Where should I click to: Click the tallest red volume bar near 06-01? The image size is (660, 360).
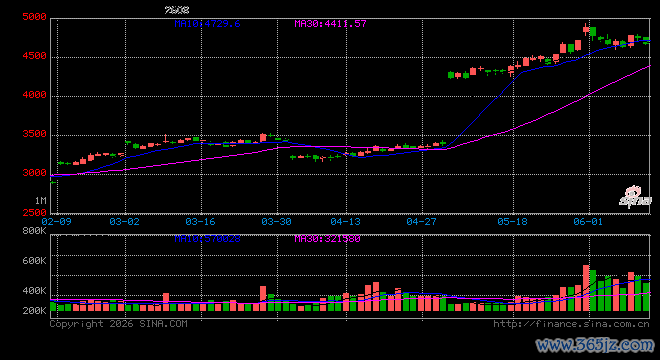(x=586, y=288)
